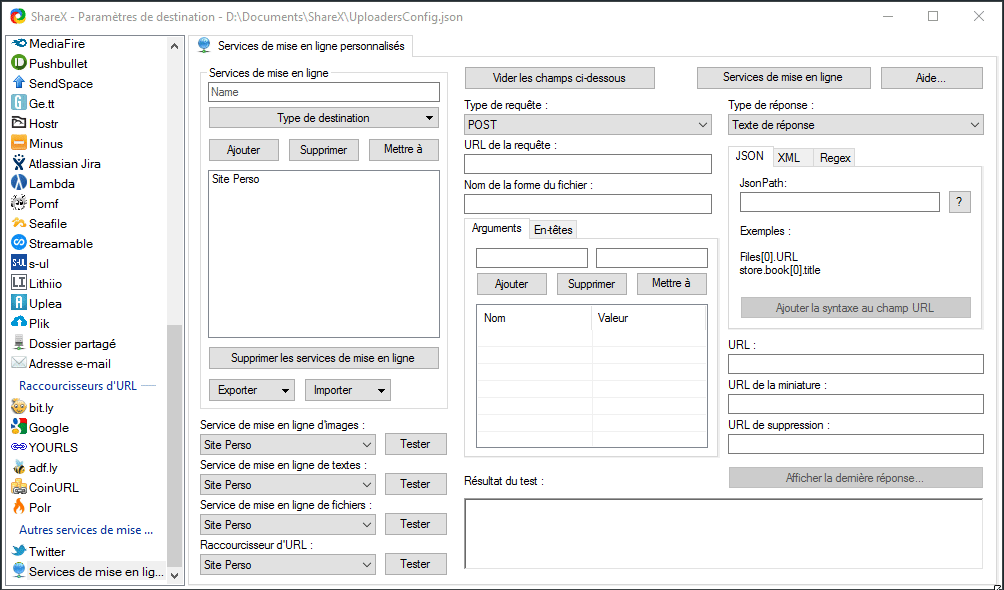Open the Plik uploader settings
Screen dimensions: 1004x590
(x=37, y=323)
